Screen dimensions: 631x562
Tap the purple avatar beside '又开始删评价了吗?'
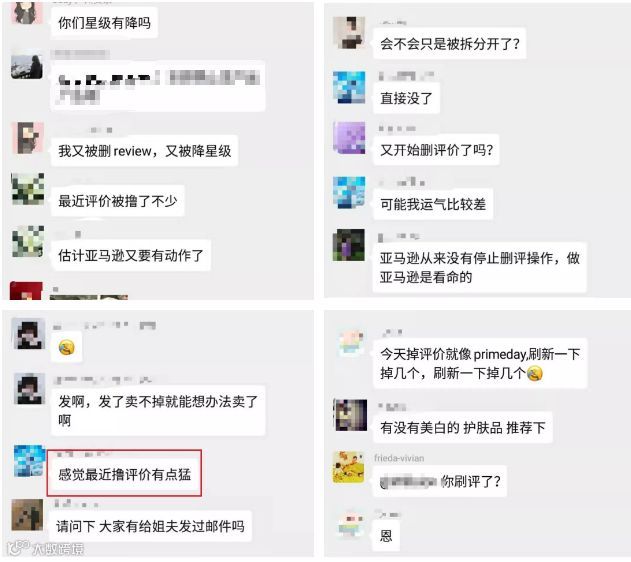click(x=349, y=138)
